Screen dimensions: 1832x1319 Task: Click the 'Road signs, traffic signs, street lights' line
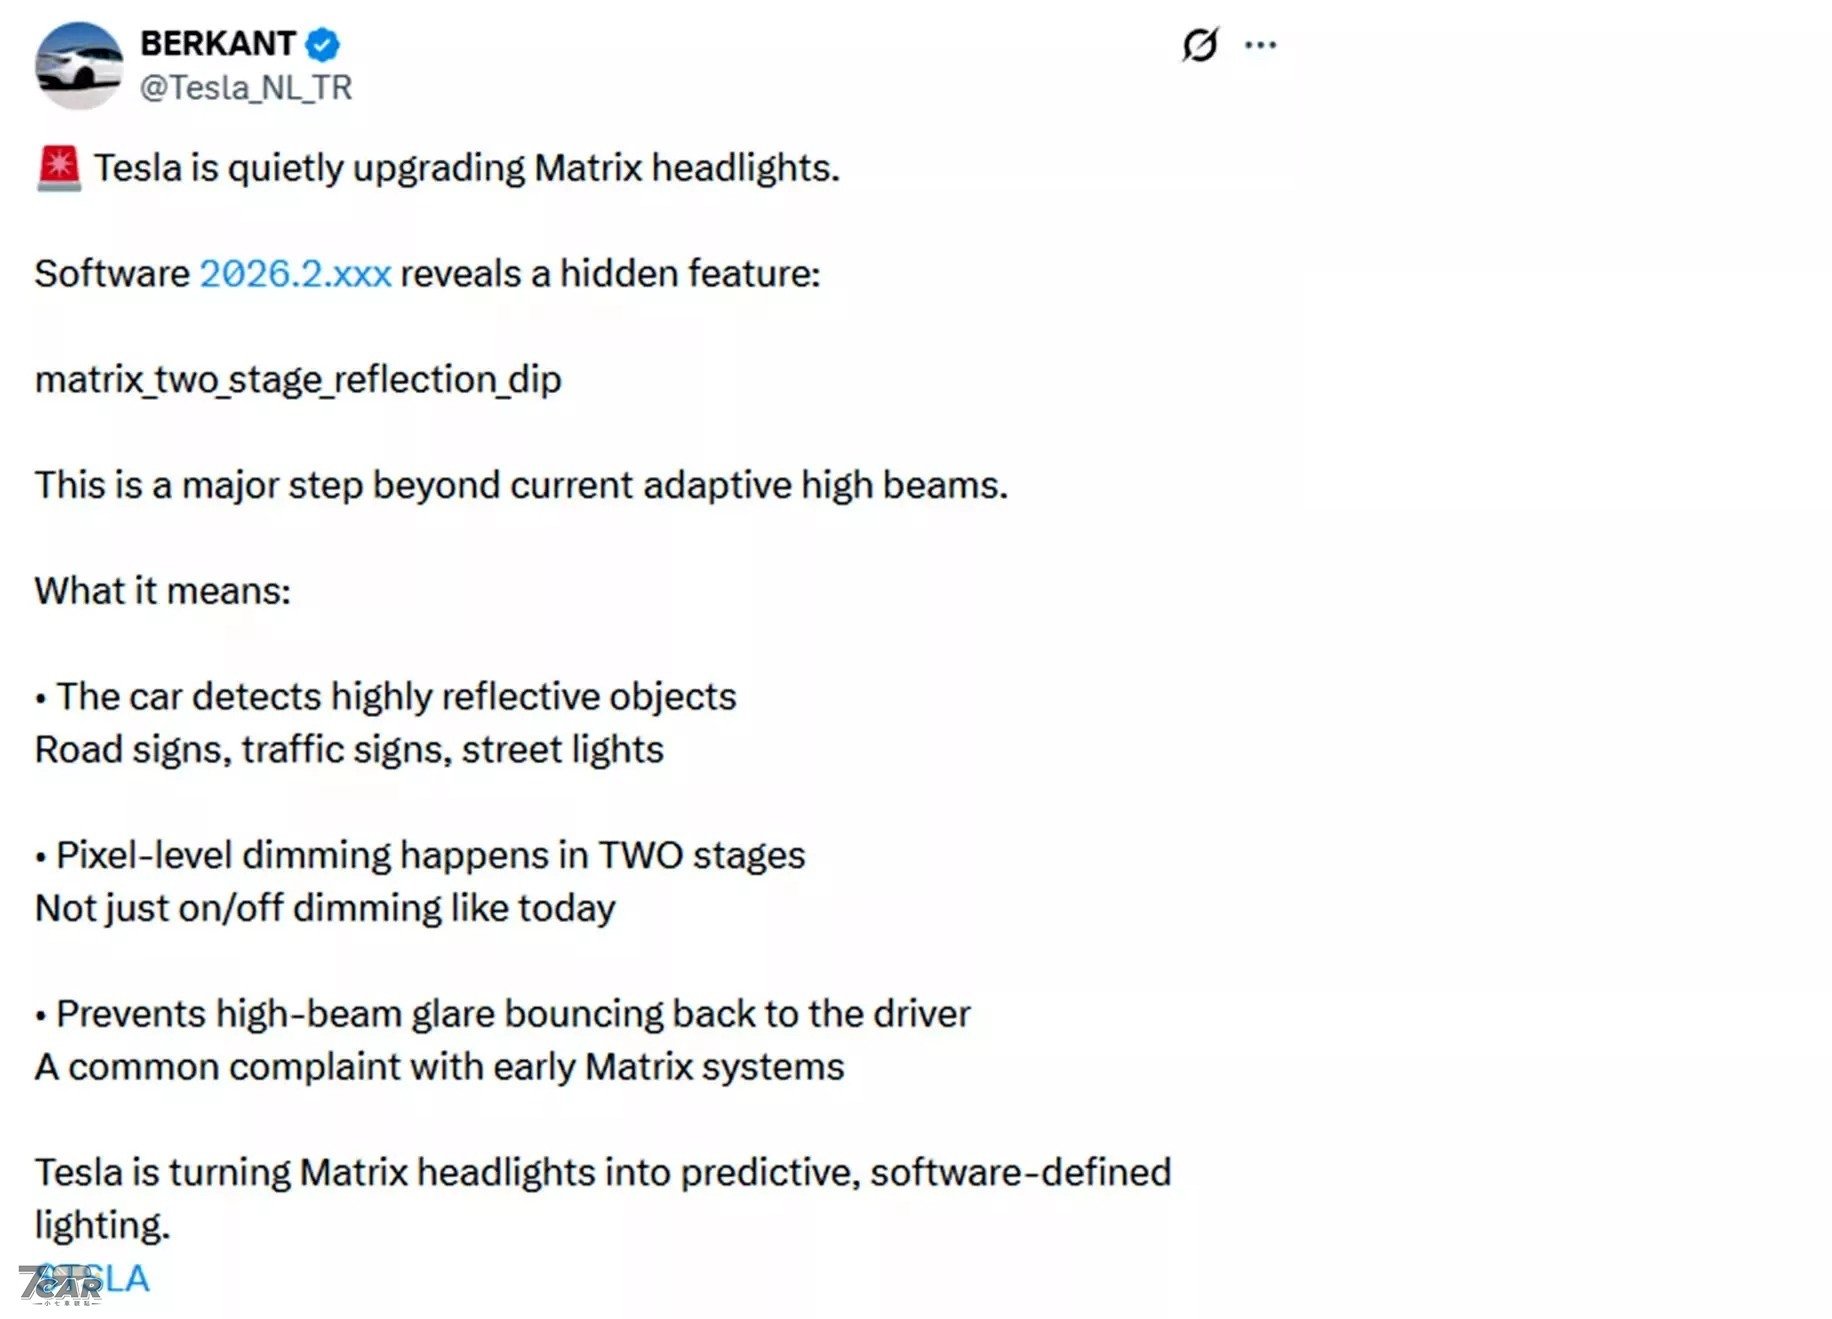point(348,748)
